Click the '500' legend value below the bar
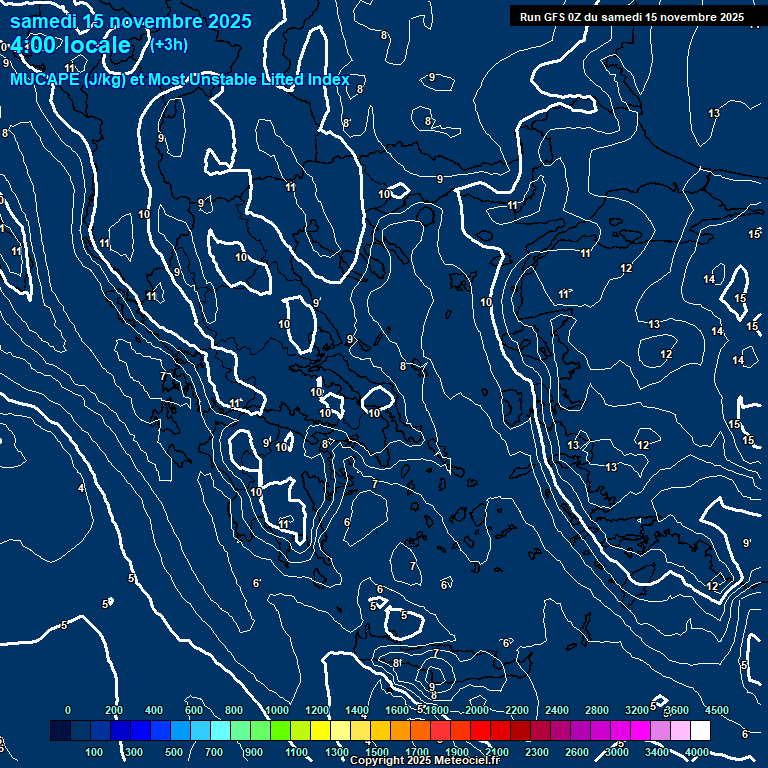This screenshot has width=768, height=768. coord(174,752)
